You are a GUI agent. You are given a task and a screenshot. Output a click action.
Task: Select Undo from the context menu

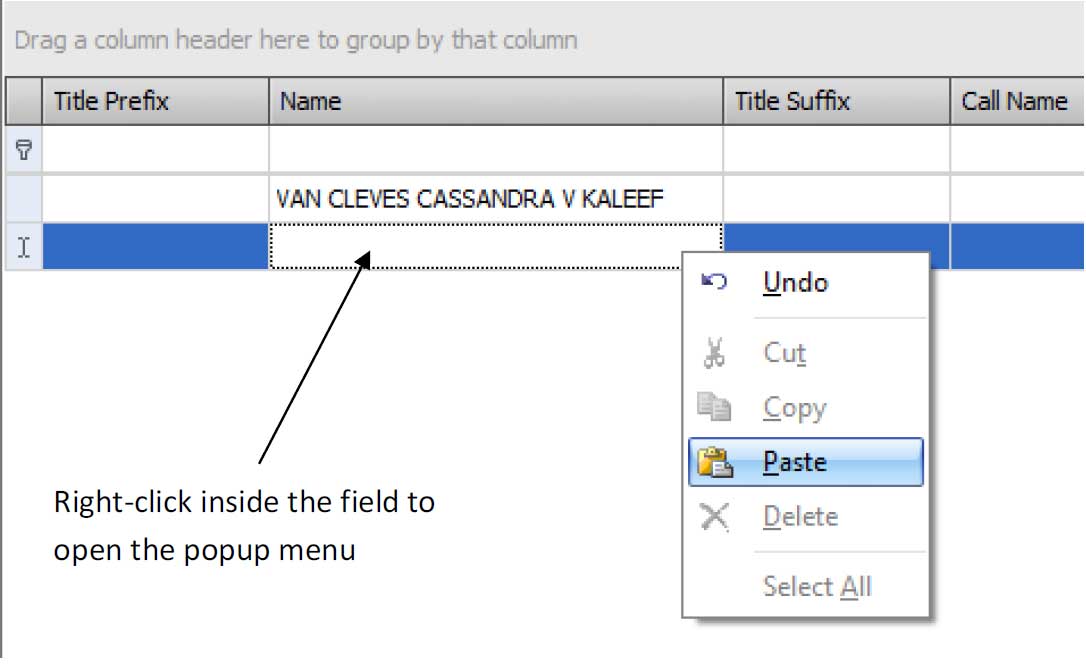pos(793,282)
